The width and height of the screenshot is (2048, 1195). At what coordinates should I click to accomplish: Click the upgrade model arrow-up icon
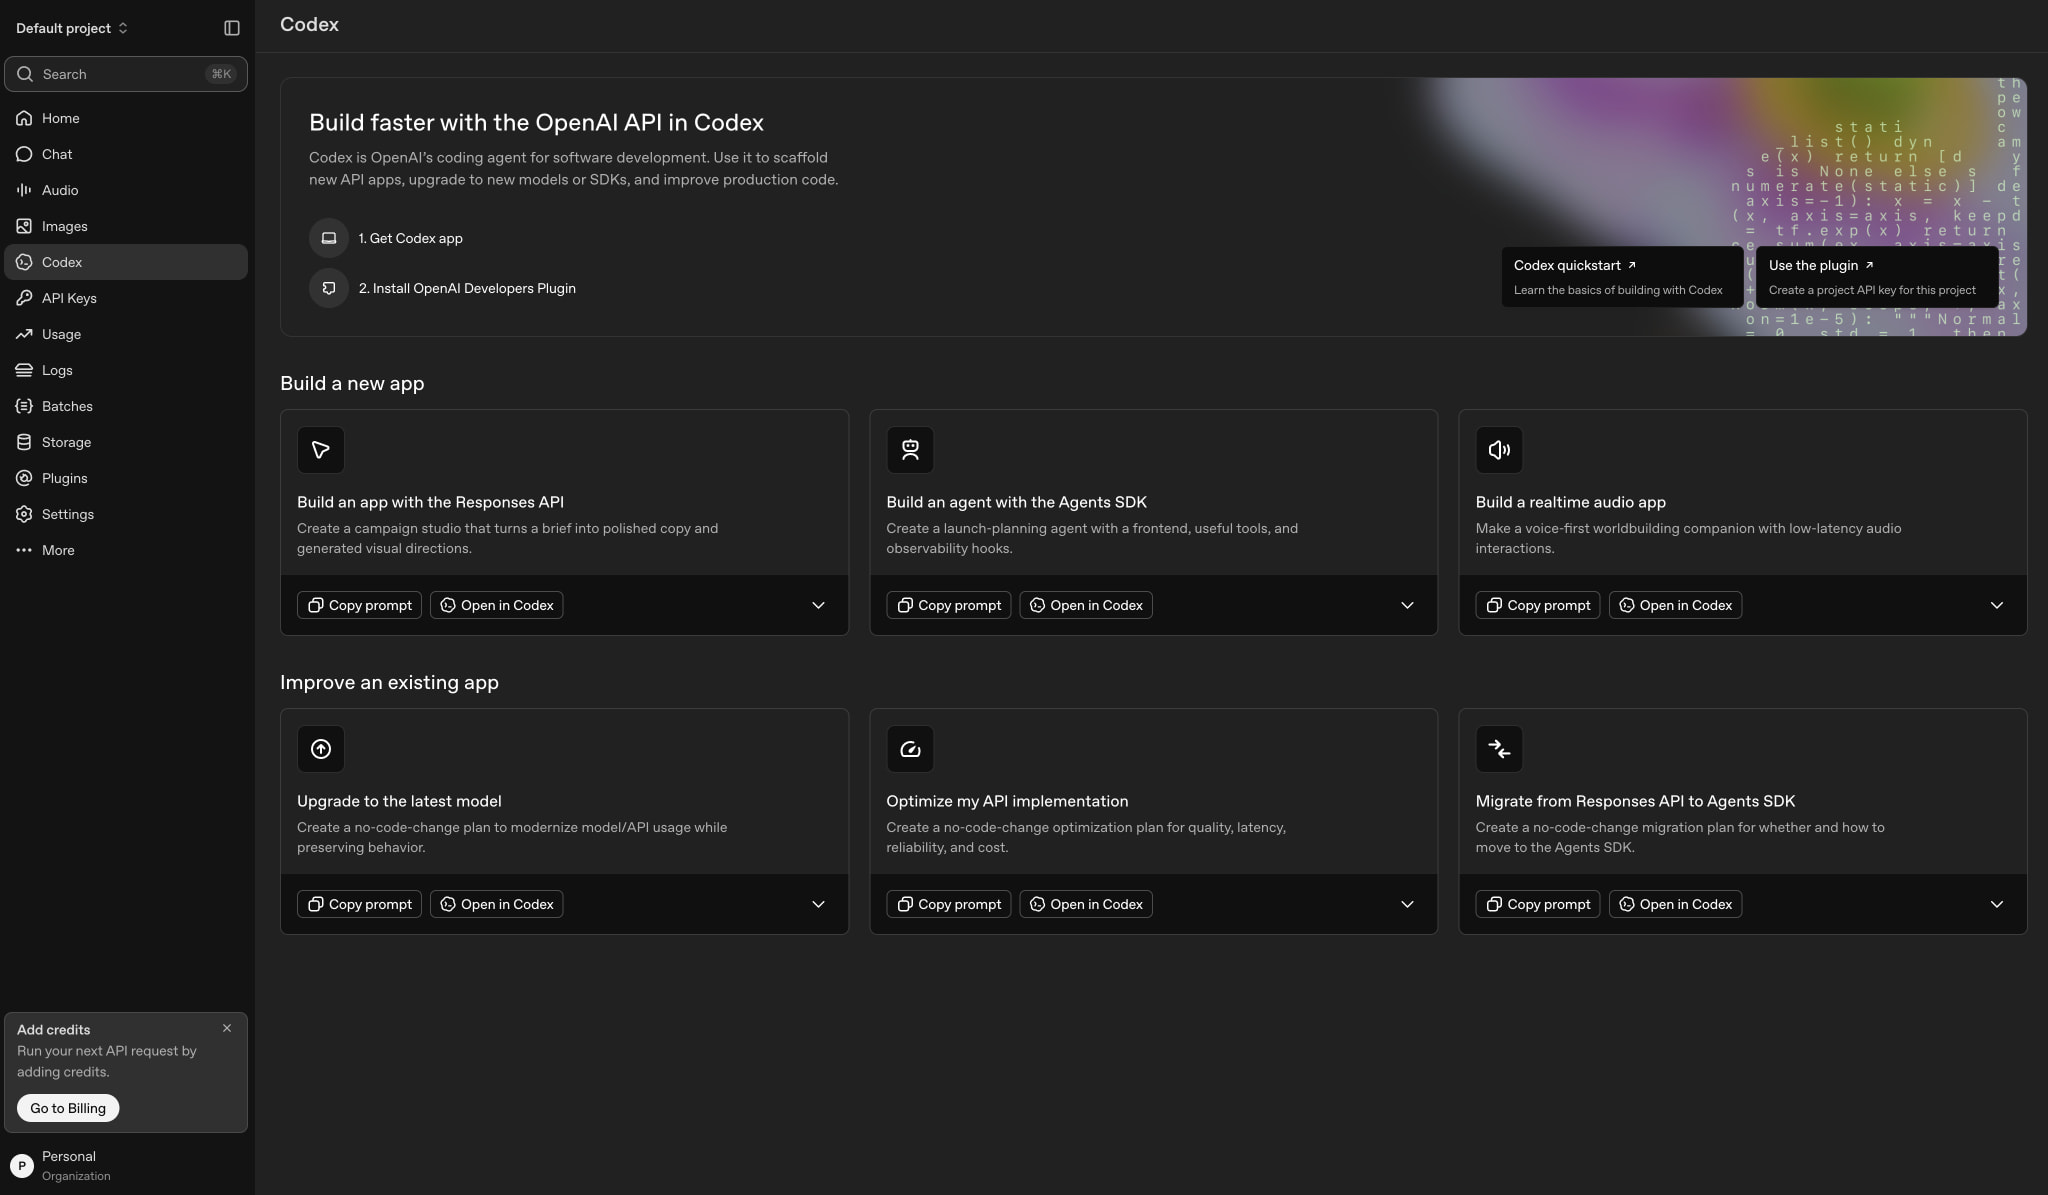point(321,749)
